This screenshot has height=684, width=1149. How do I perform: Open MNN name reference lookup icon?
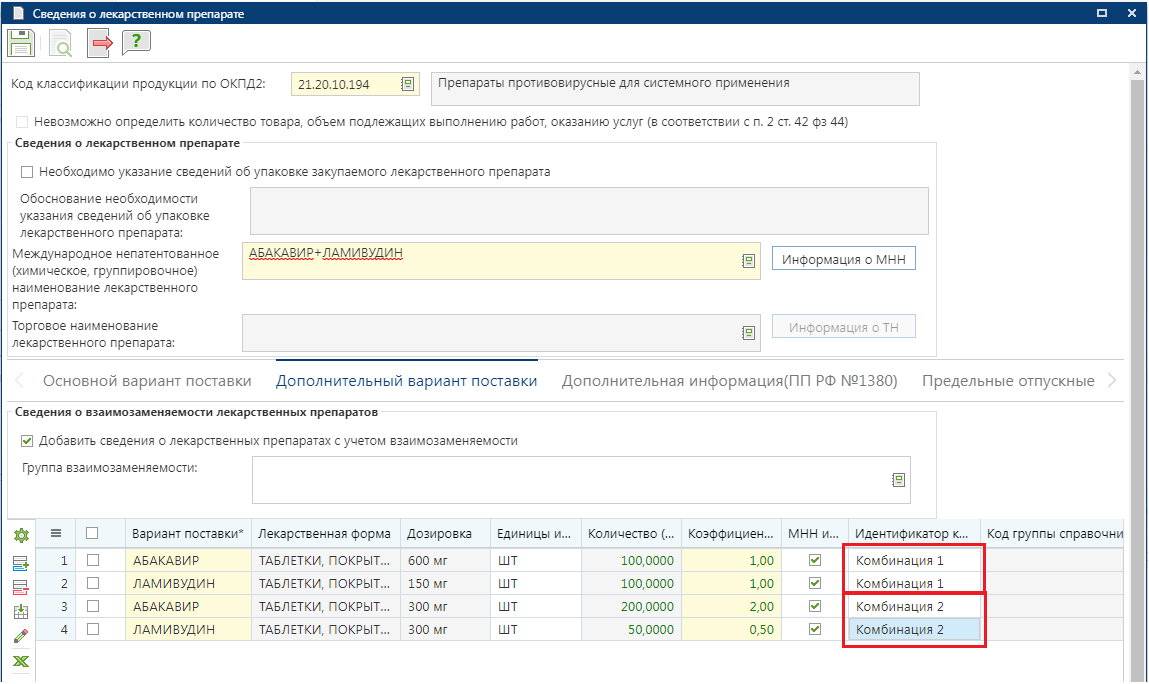748,260
